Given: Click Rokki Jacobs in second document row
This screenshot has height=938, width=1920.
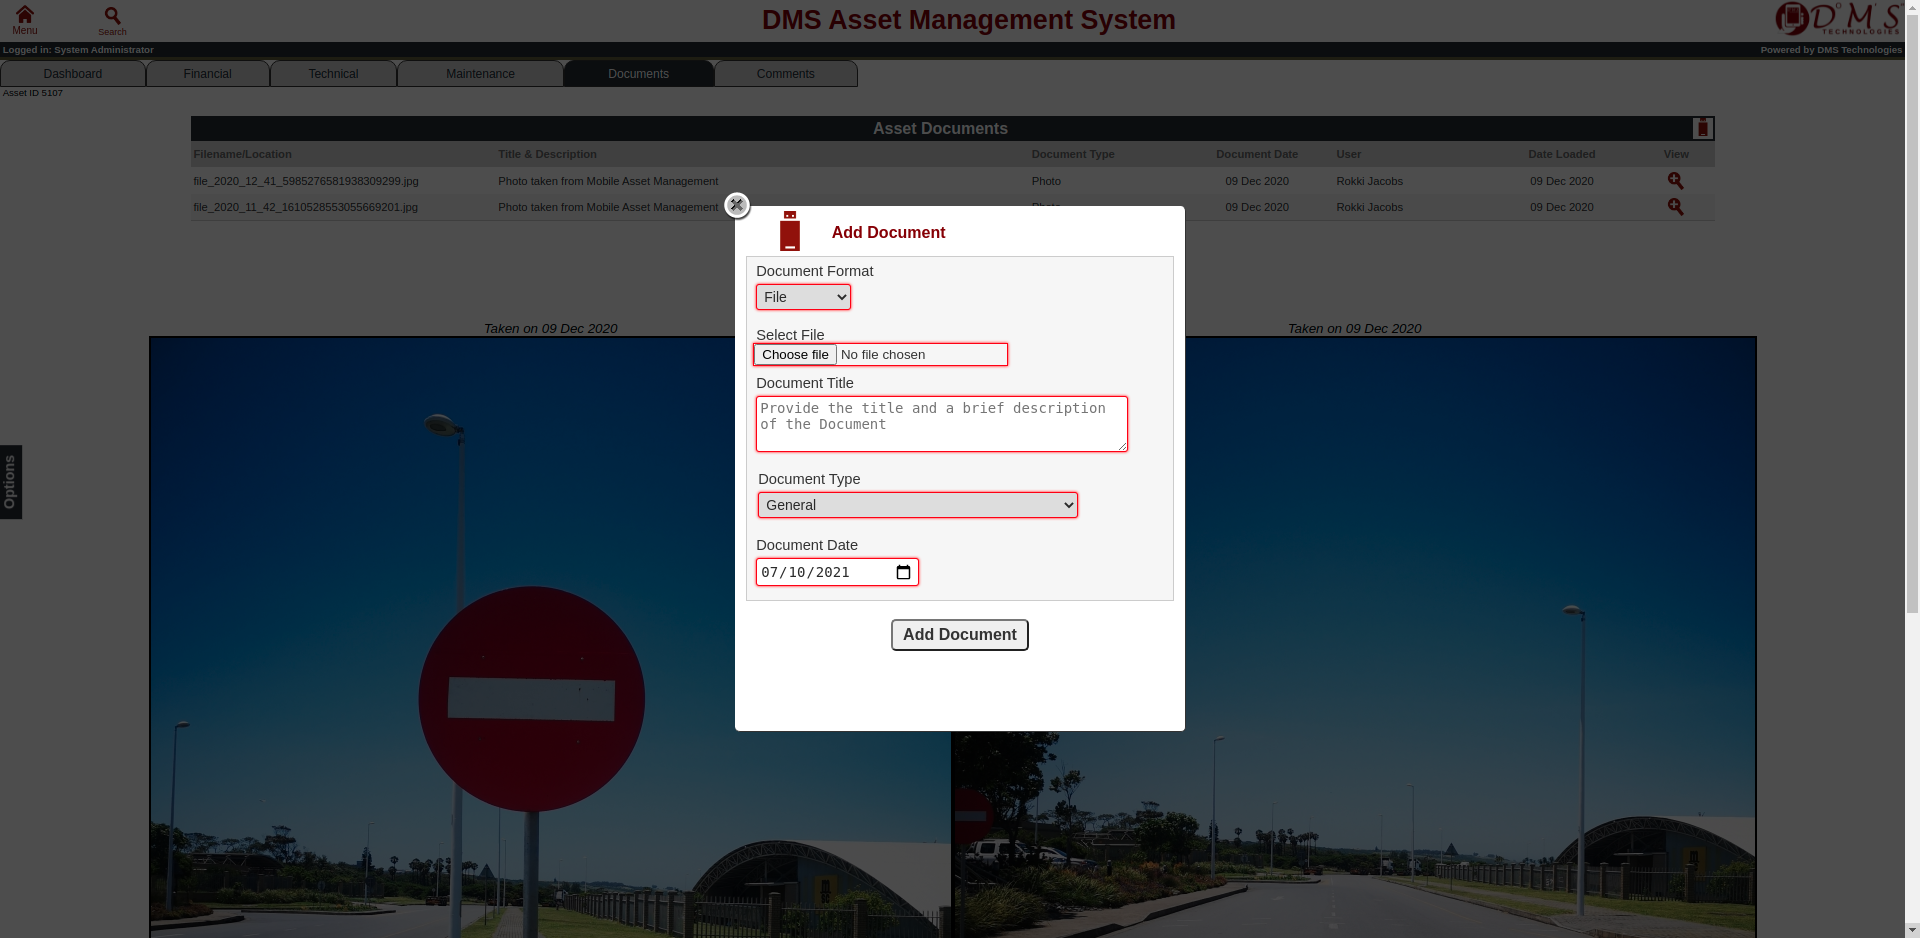Looking at the screenshot, I should point(1369,207).
